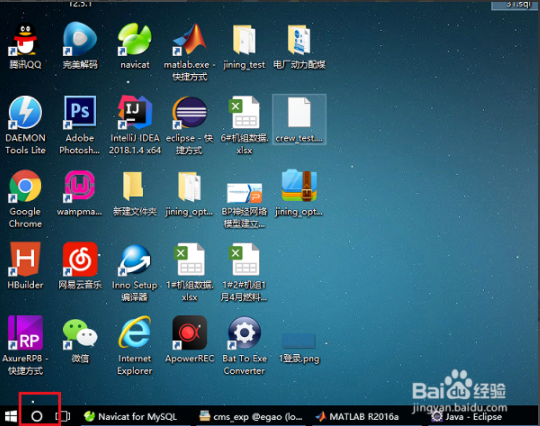540x426 pixels.
Task: Open the Tencent QQ desktop shortcut
Action: point(25,45)
